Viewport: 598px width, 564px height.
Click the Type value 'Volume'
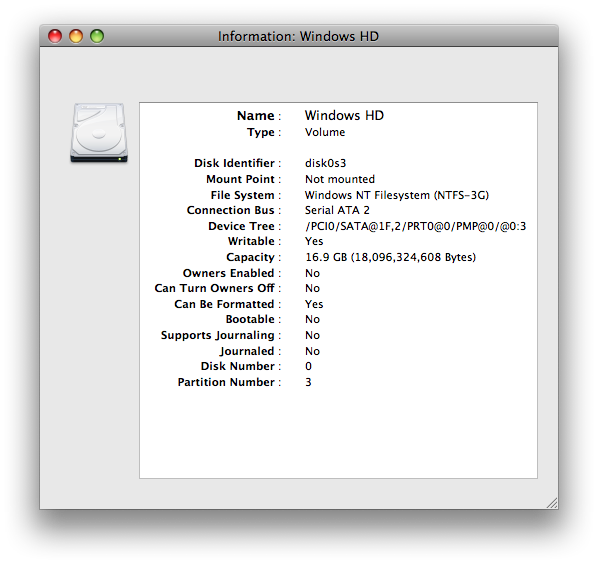point(325,132)
